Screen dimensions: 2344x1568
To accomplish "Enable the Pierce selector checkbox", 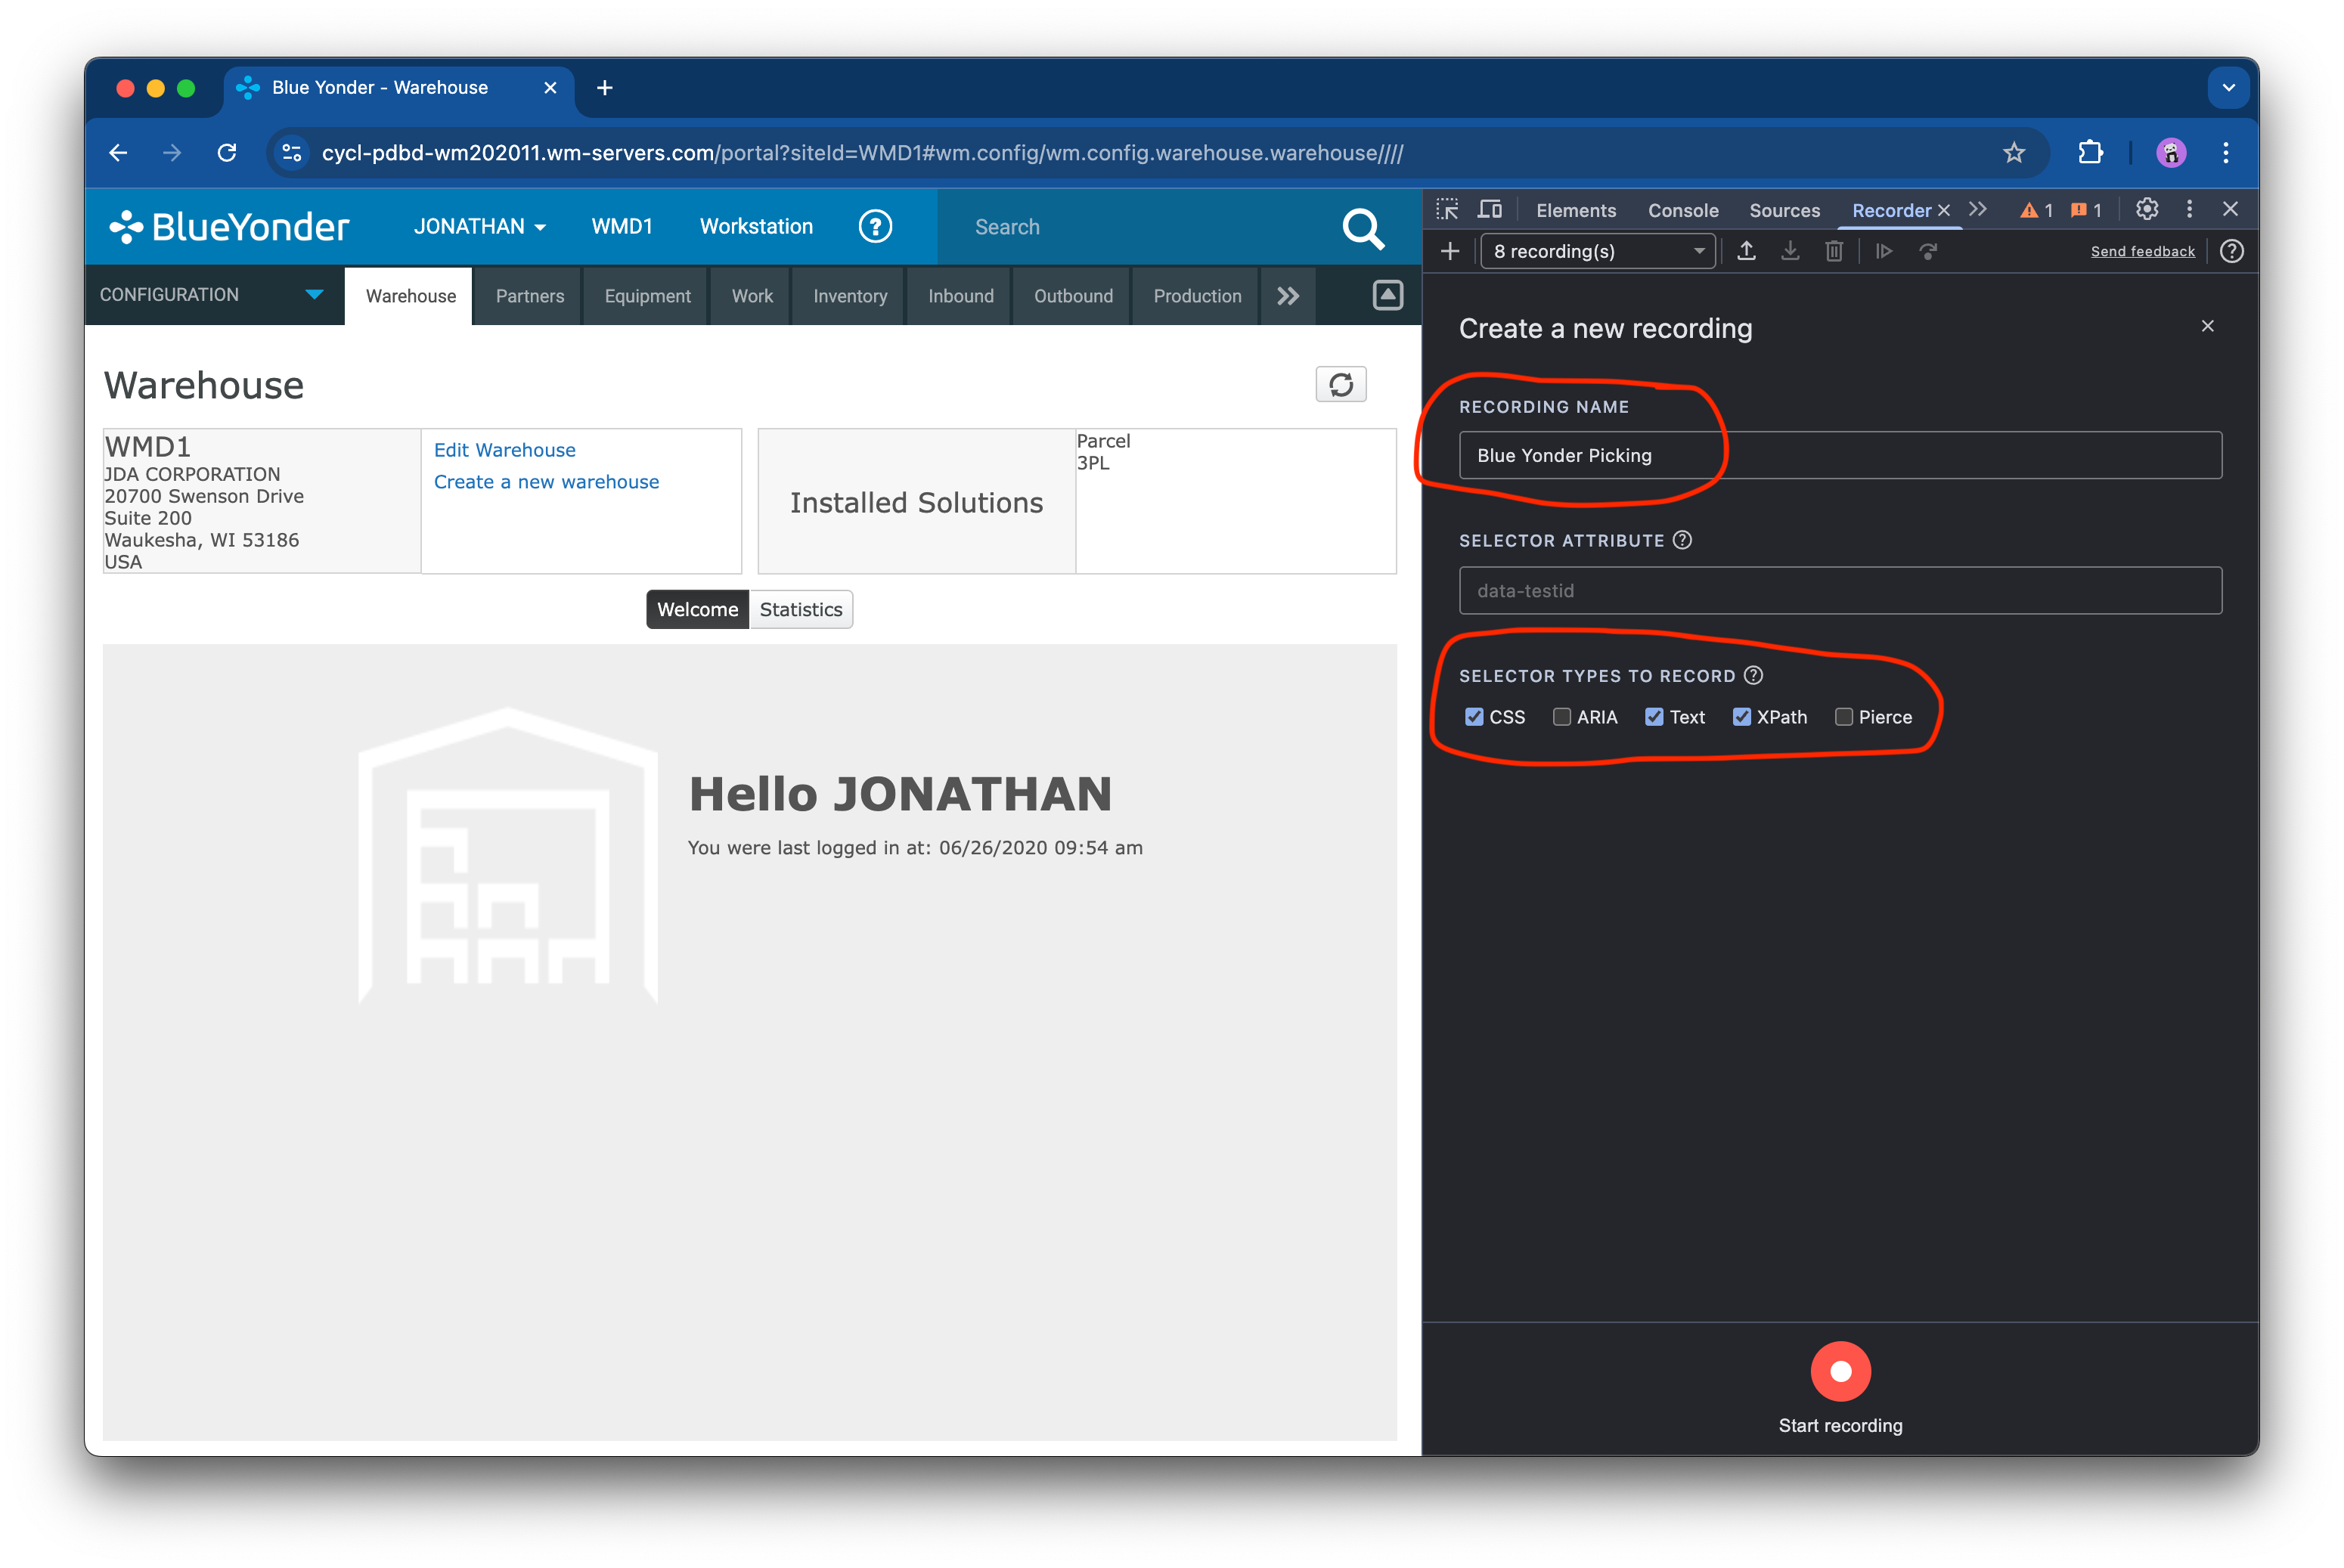I will click(x=1843, y=717).
